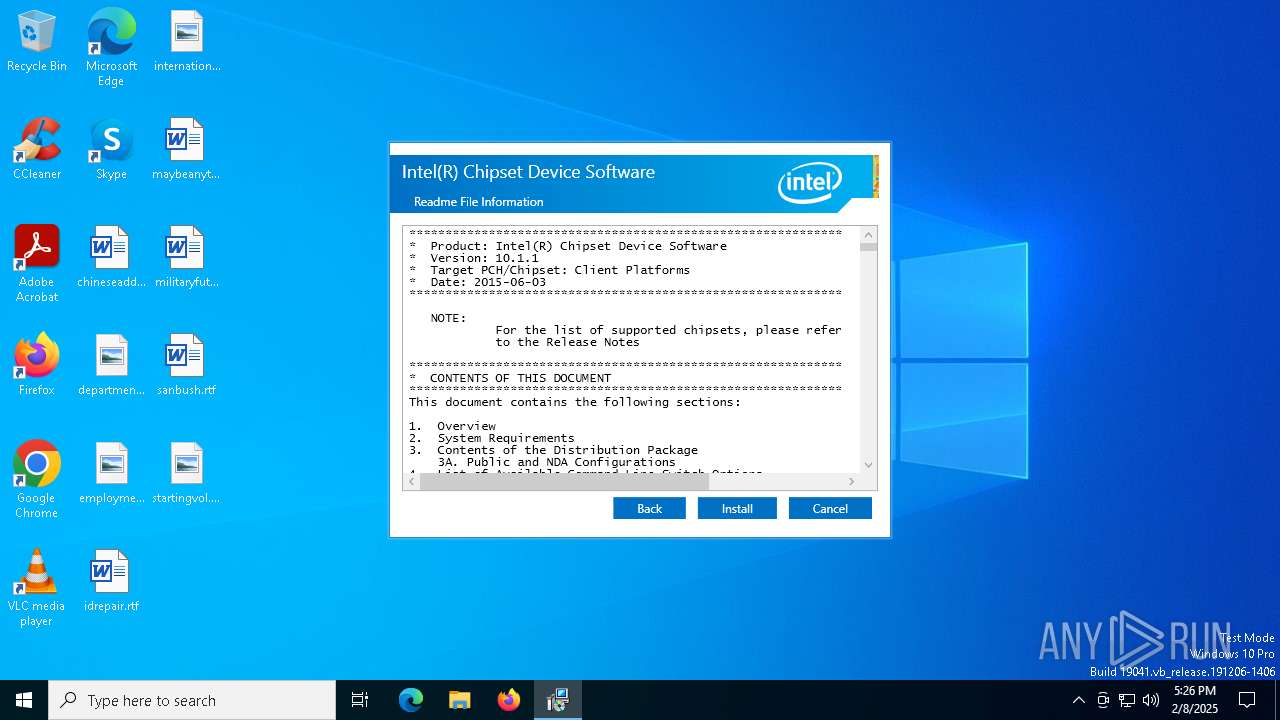Open network status tray icon
This screenshot has height=720, width=1280.
(1127, 700)
